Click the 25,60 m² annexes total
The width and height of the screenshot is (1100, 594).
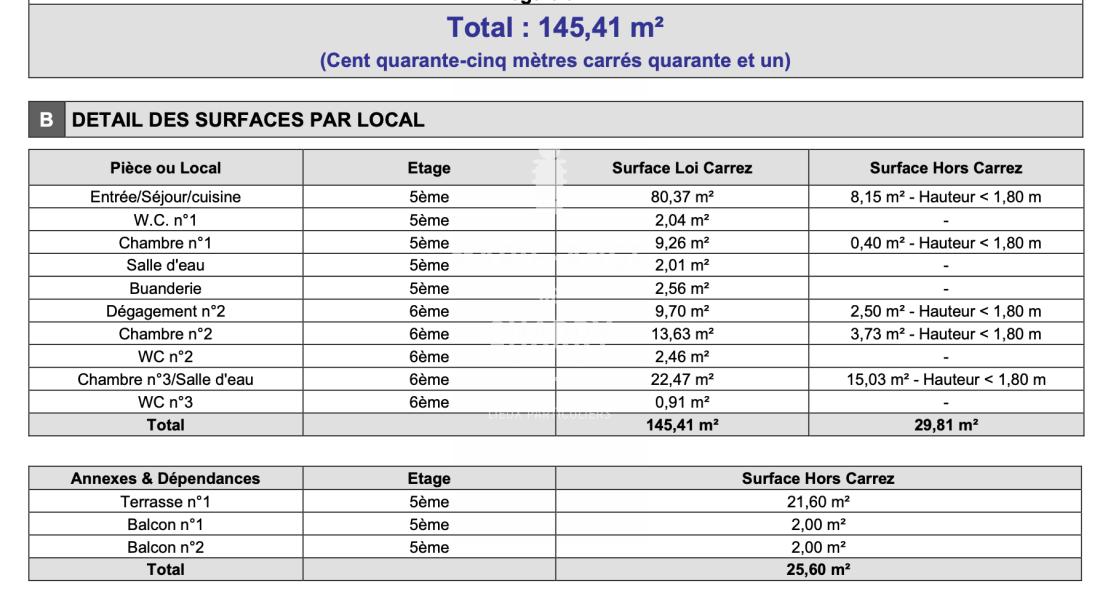click(818, 569)
